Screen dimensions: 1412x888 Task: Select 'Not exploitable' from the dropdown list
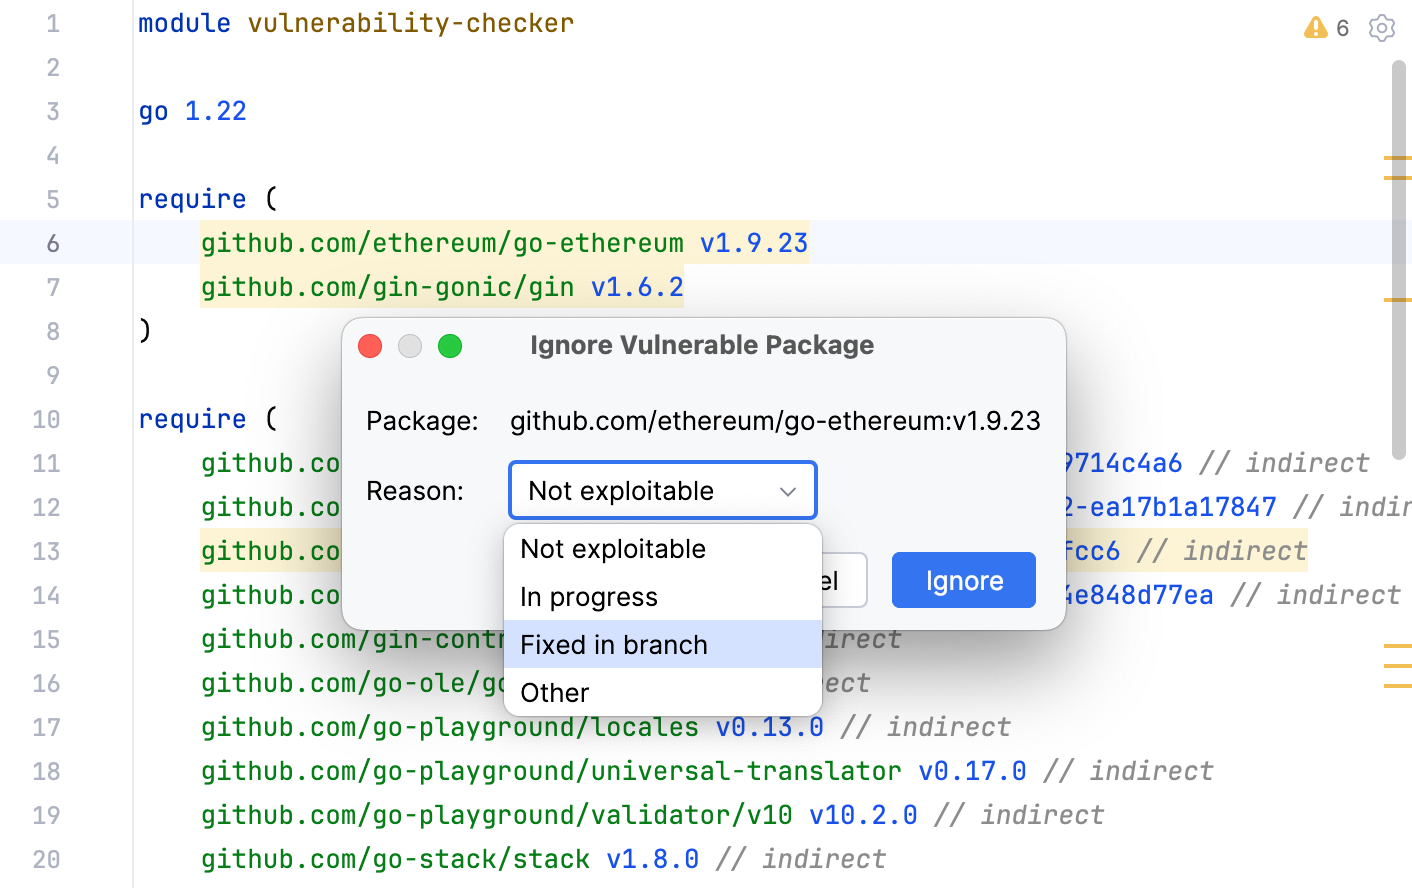point(613,549)
